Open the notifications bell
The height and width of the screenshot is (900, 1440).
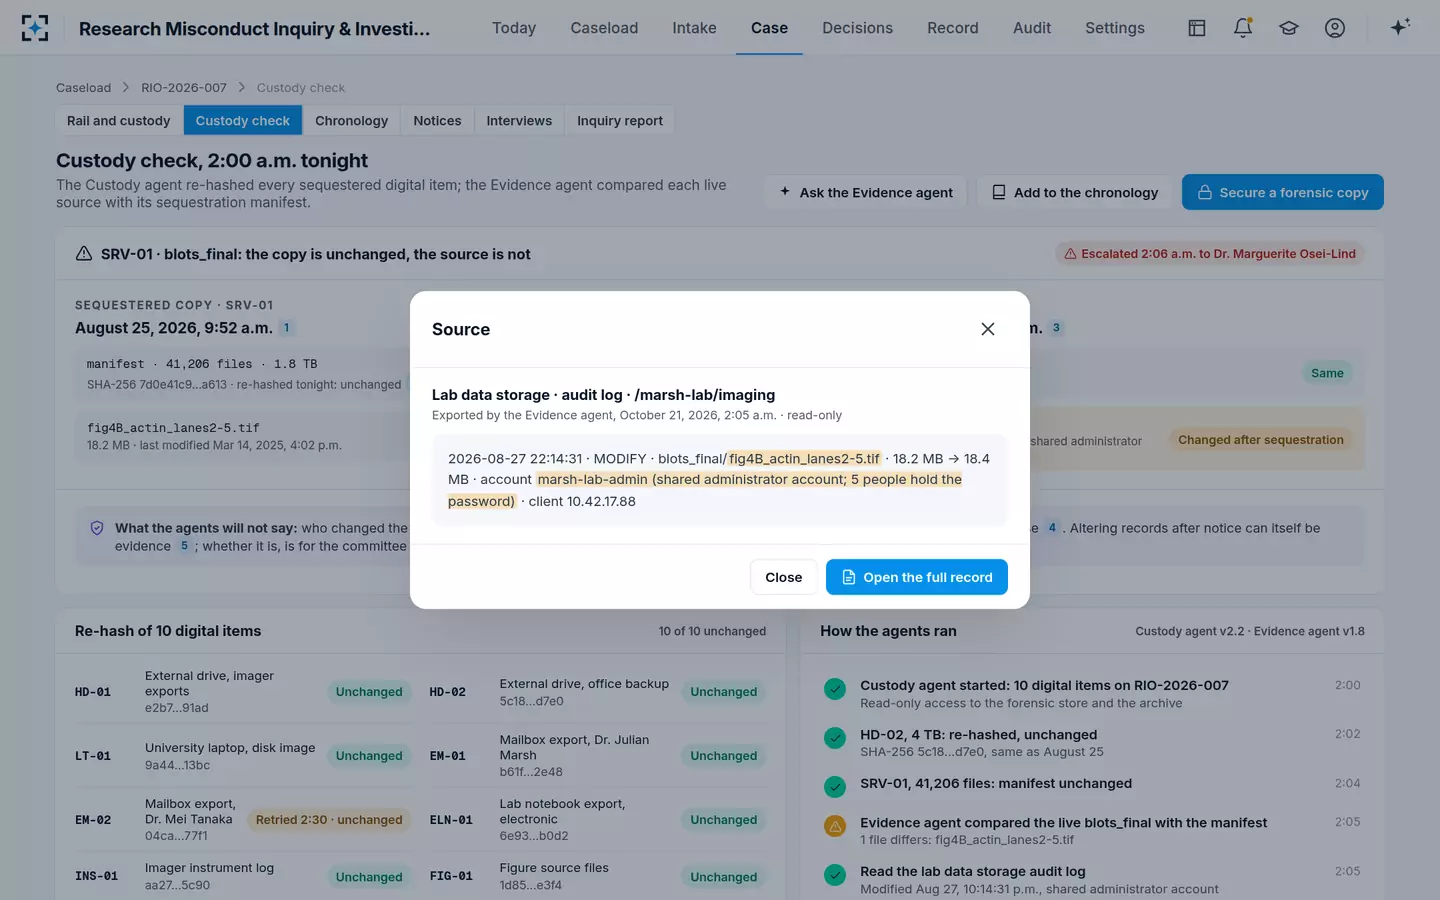click(x=1243, y=28)
